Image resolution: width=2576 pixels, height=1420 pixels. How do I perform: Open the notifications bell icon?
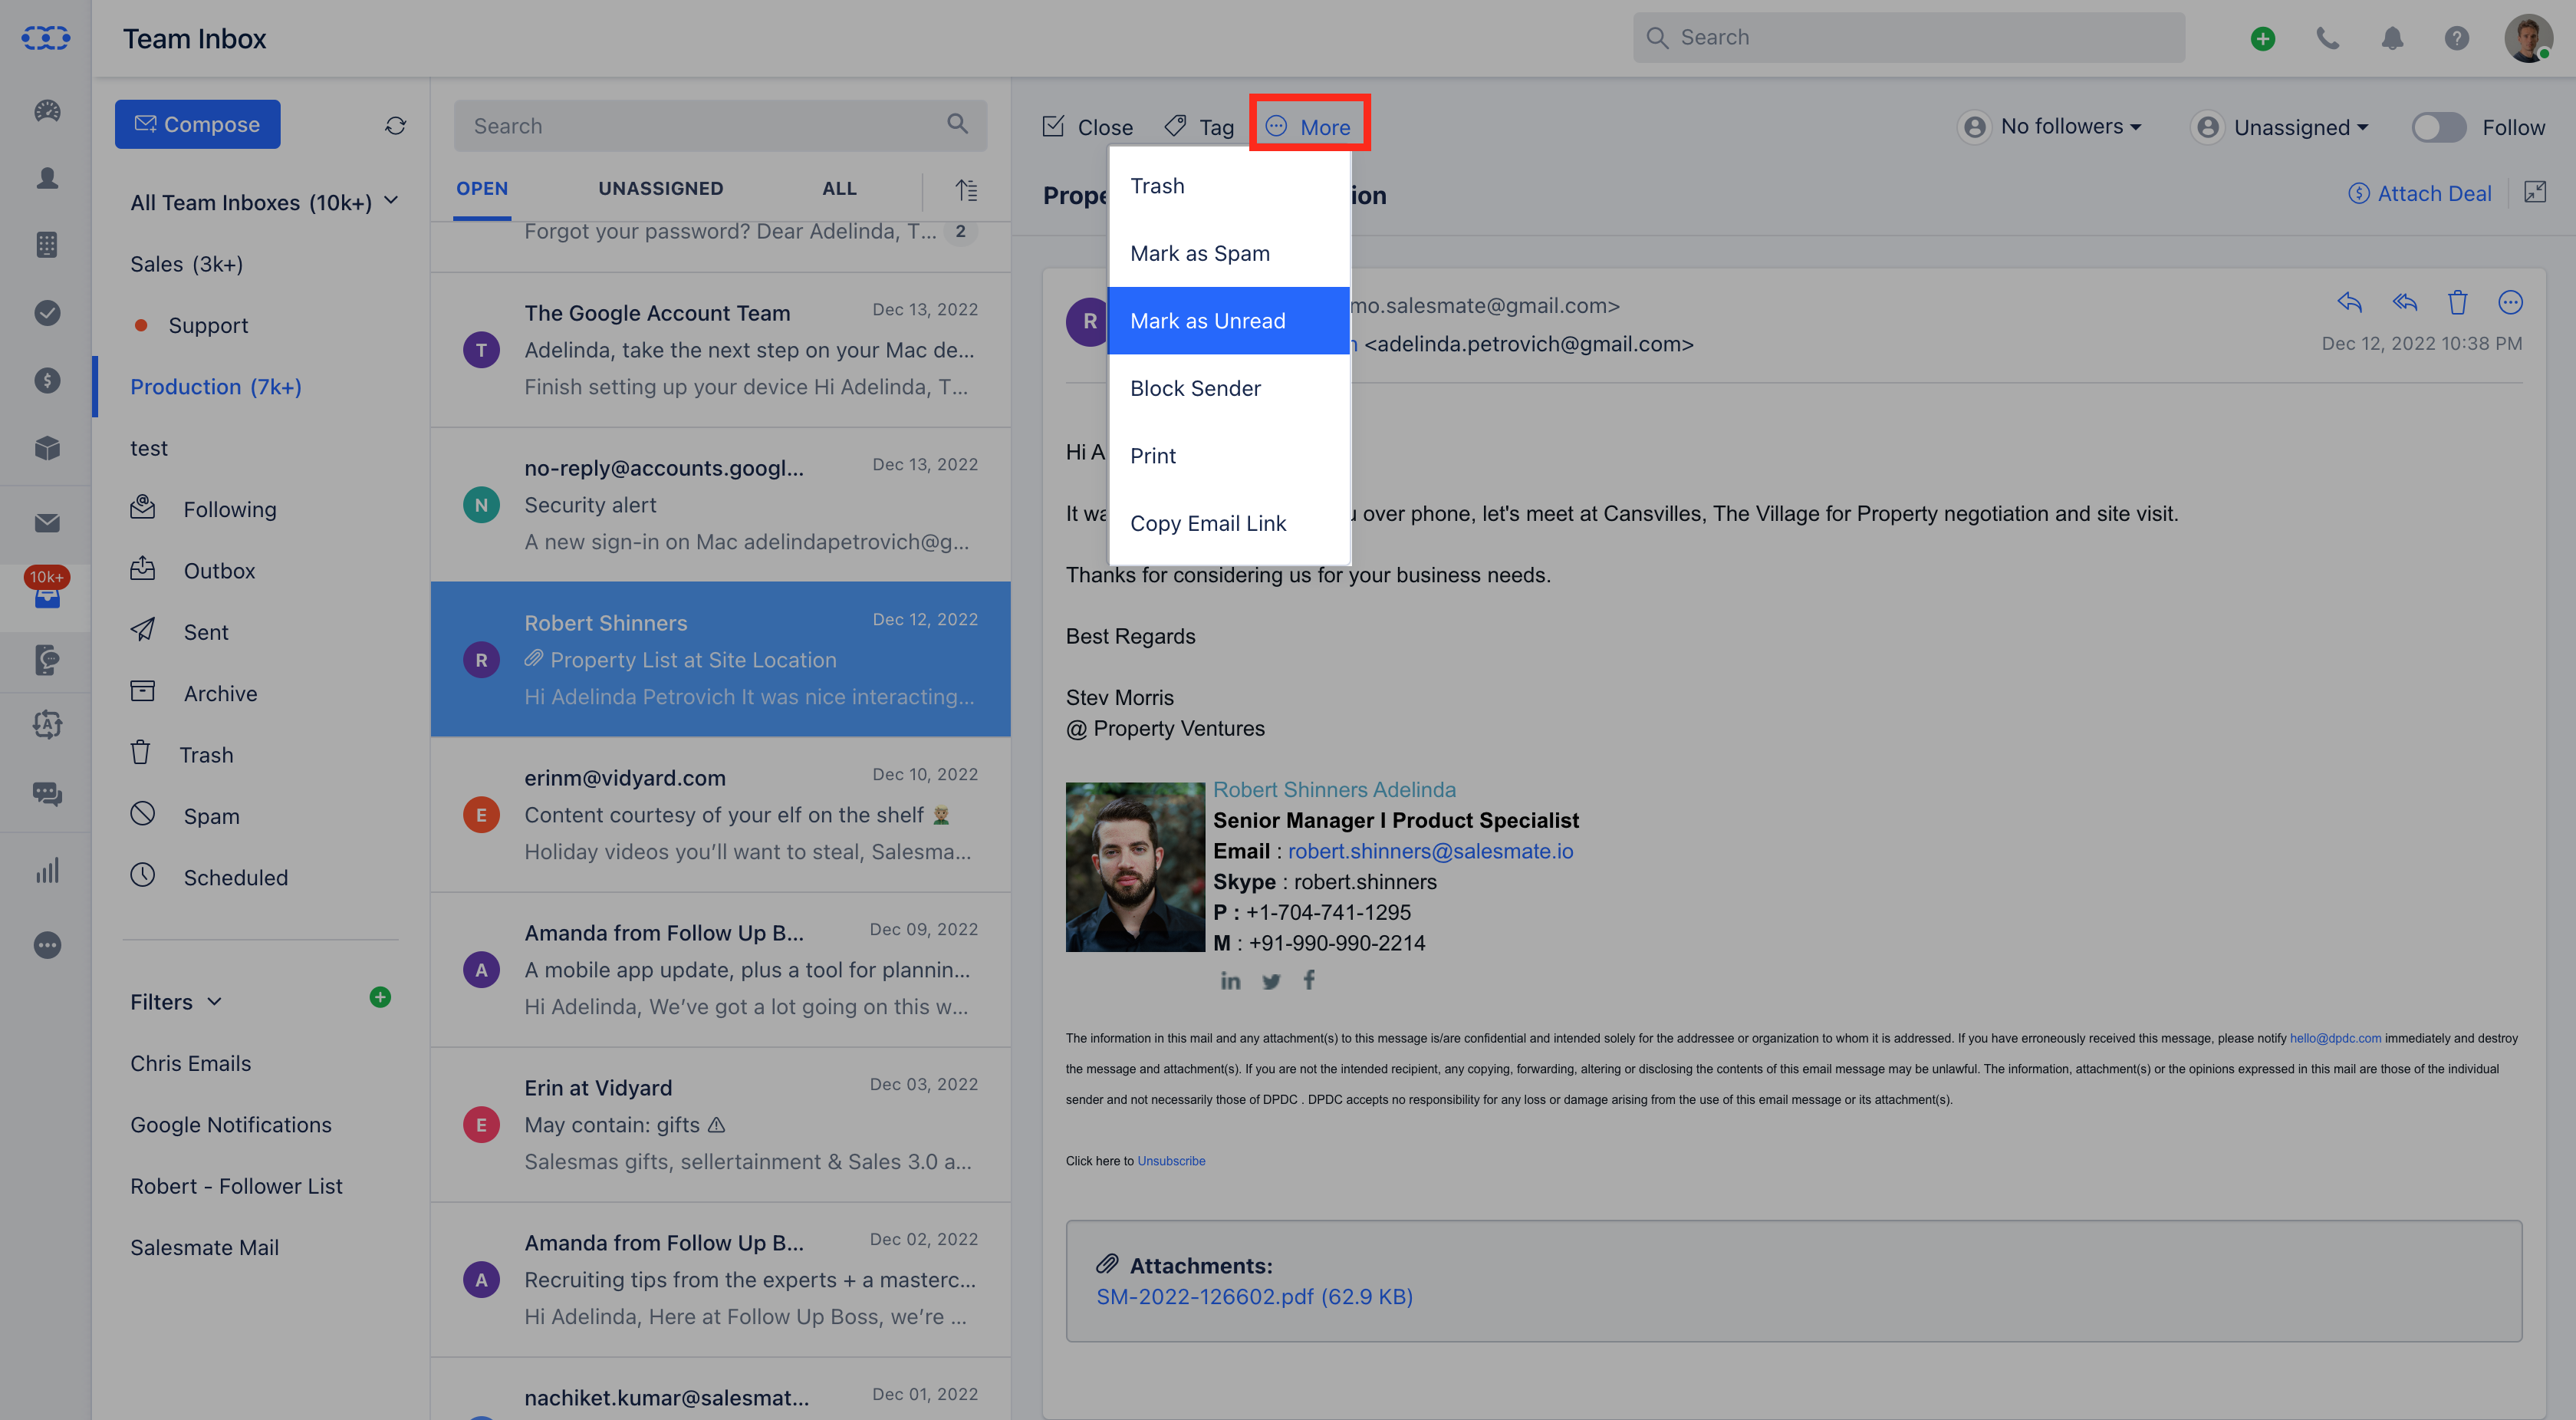point(2392,38)
